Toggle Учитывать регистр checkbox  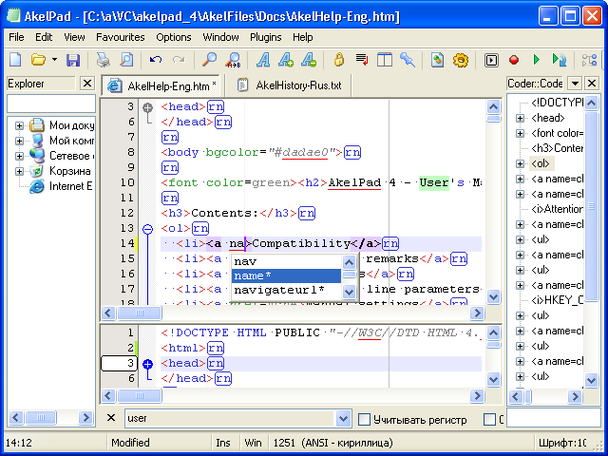364,419
